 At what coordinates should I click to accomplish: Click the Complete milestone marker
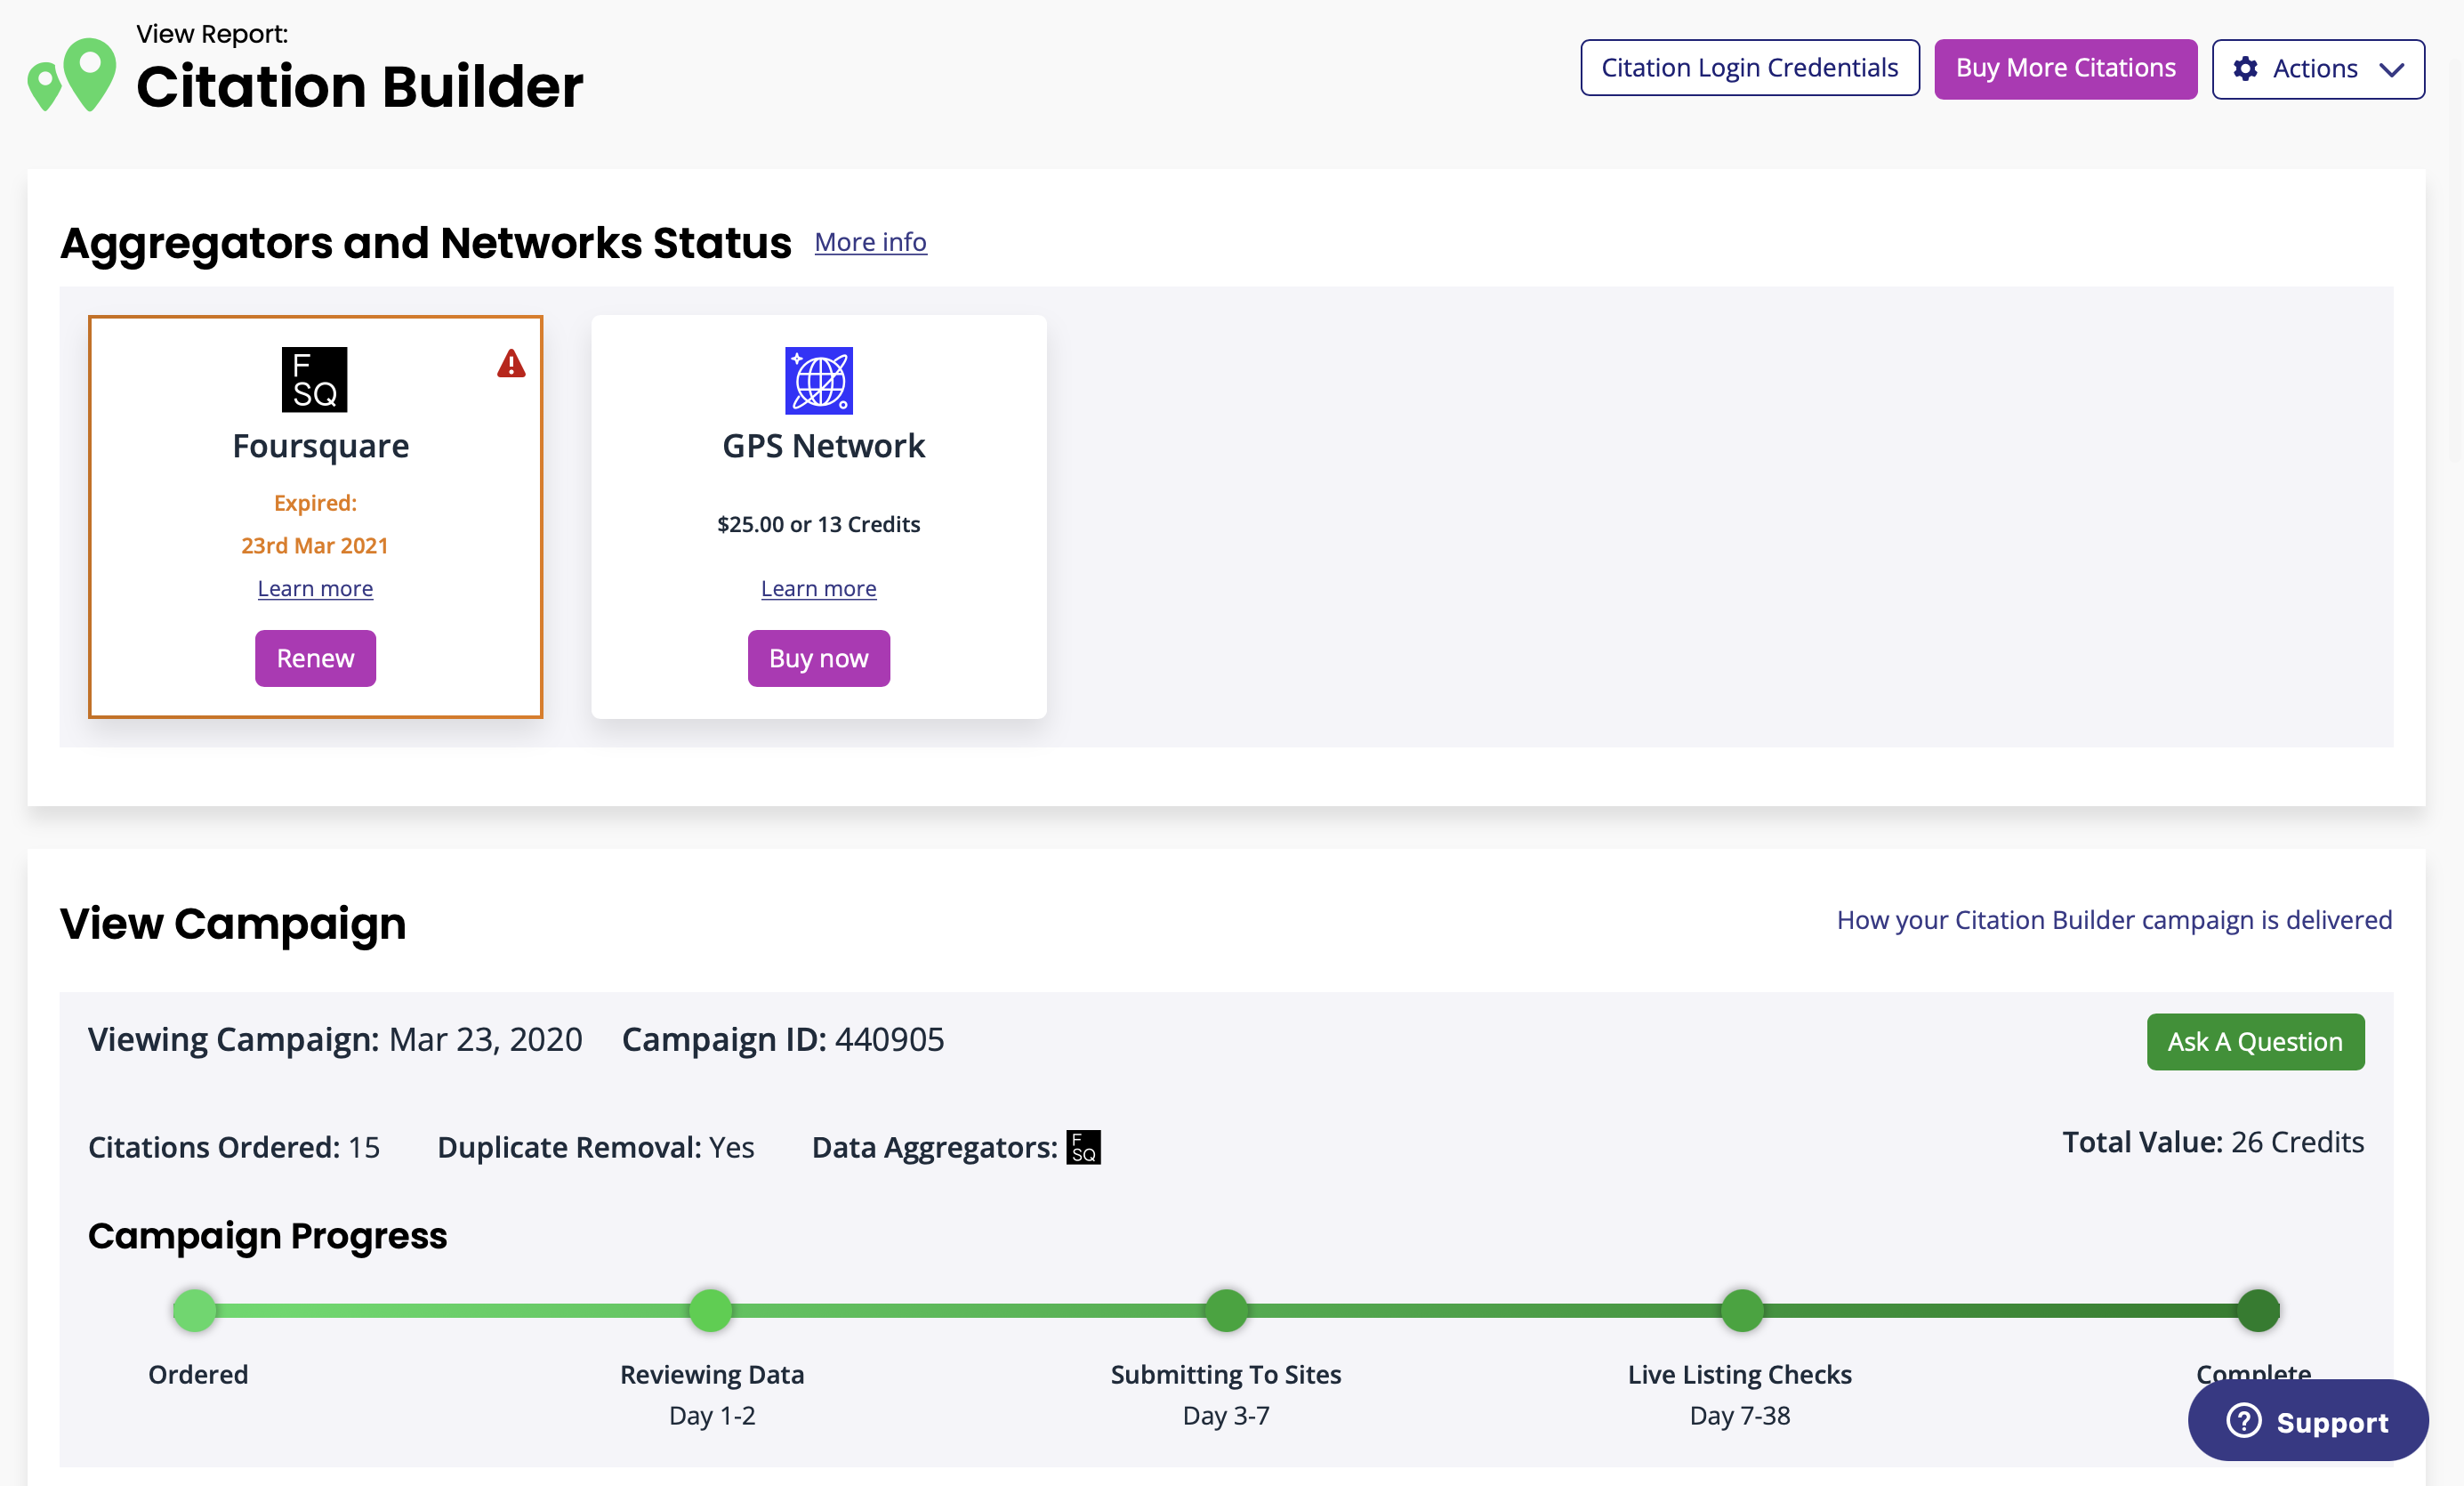[2256, 1310]
